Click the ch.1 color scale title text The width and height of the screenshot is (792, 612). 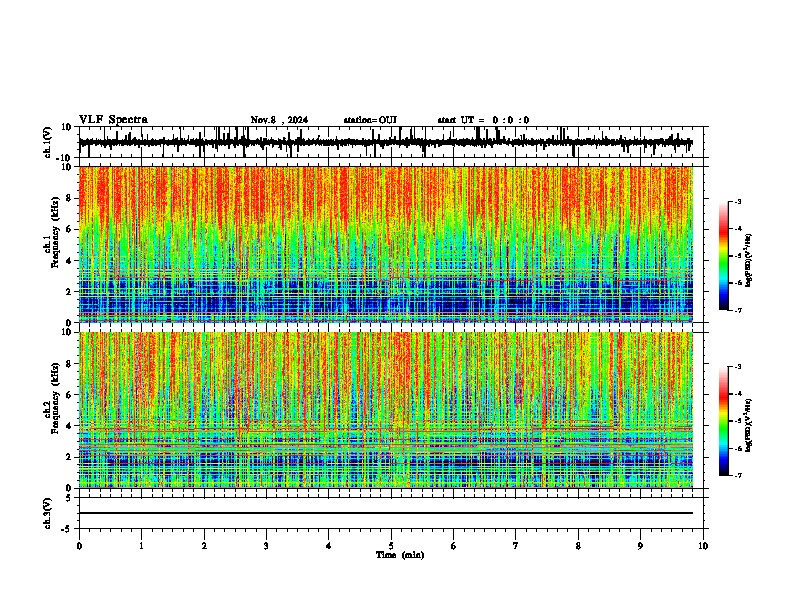[x=749, y=260]
